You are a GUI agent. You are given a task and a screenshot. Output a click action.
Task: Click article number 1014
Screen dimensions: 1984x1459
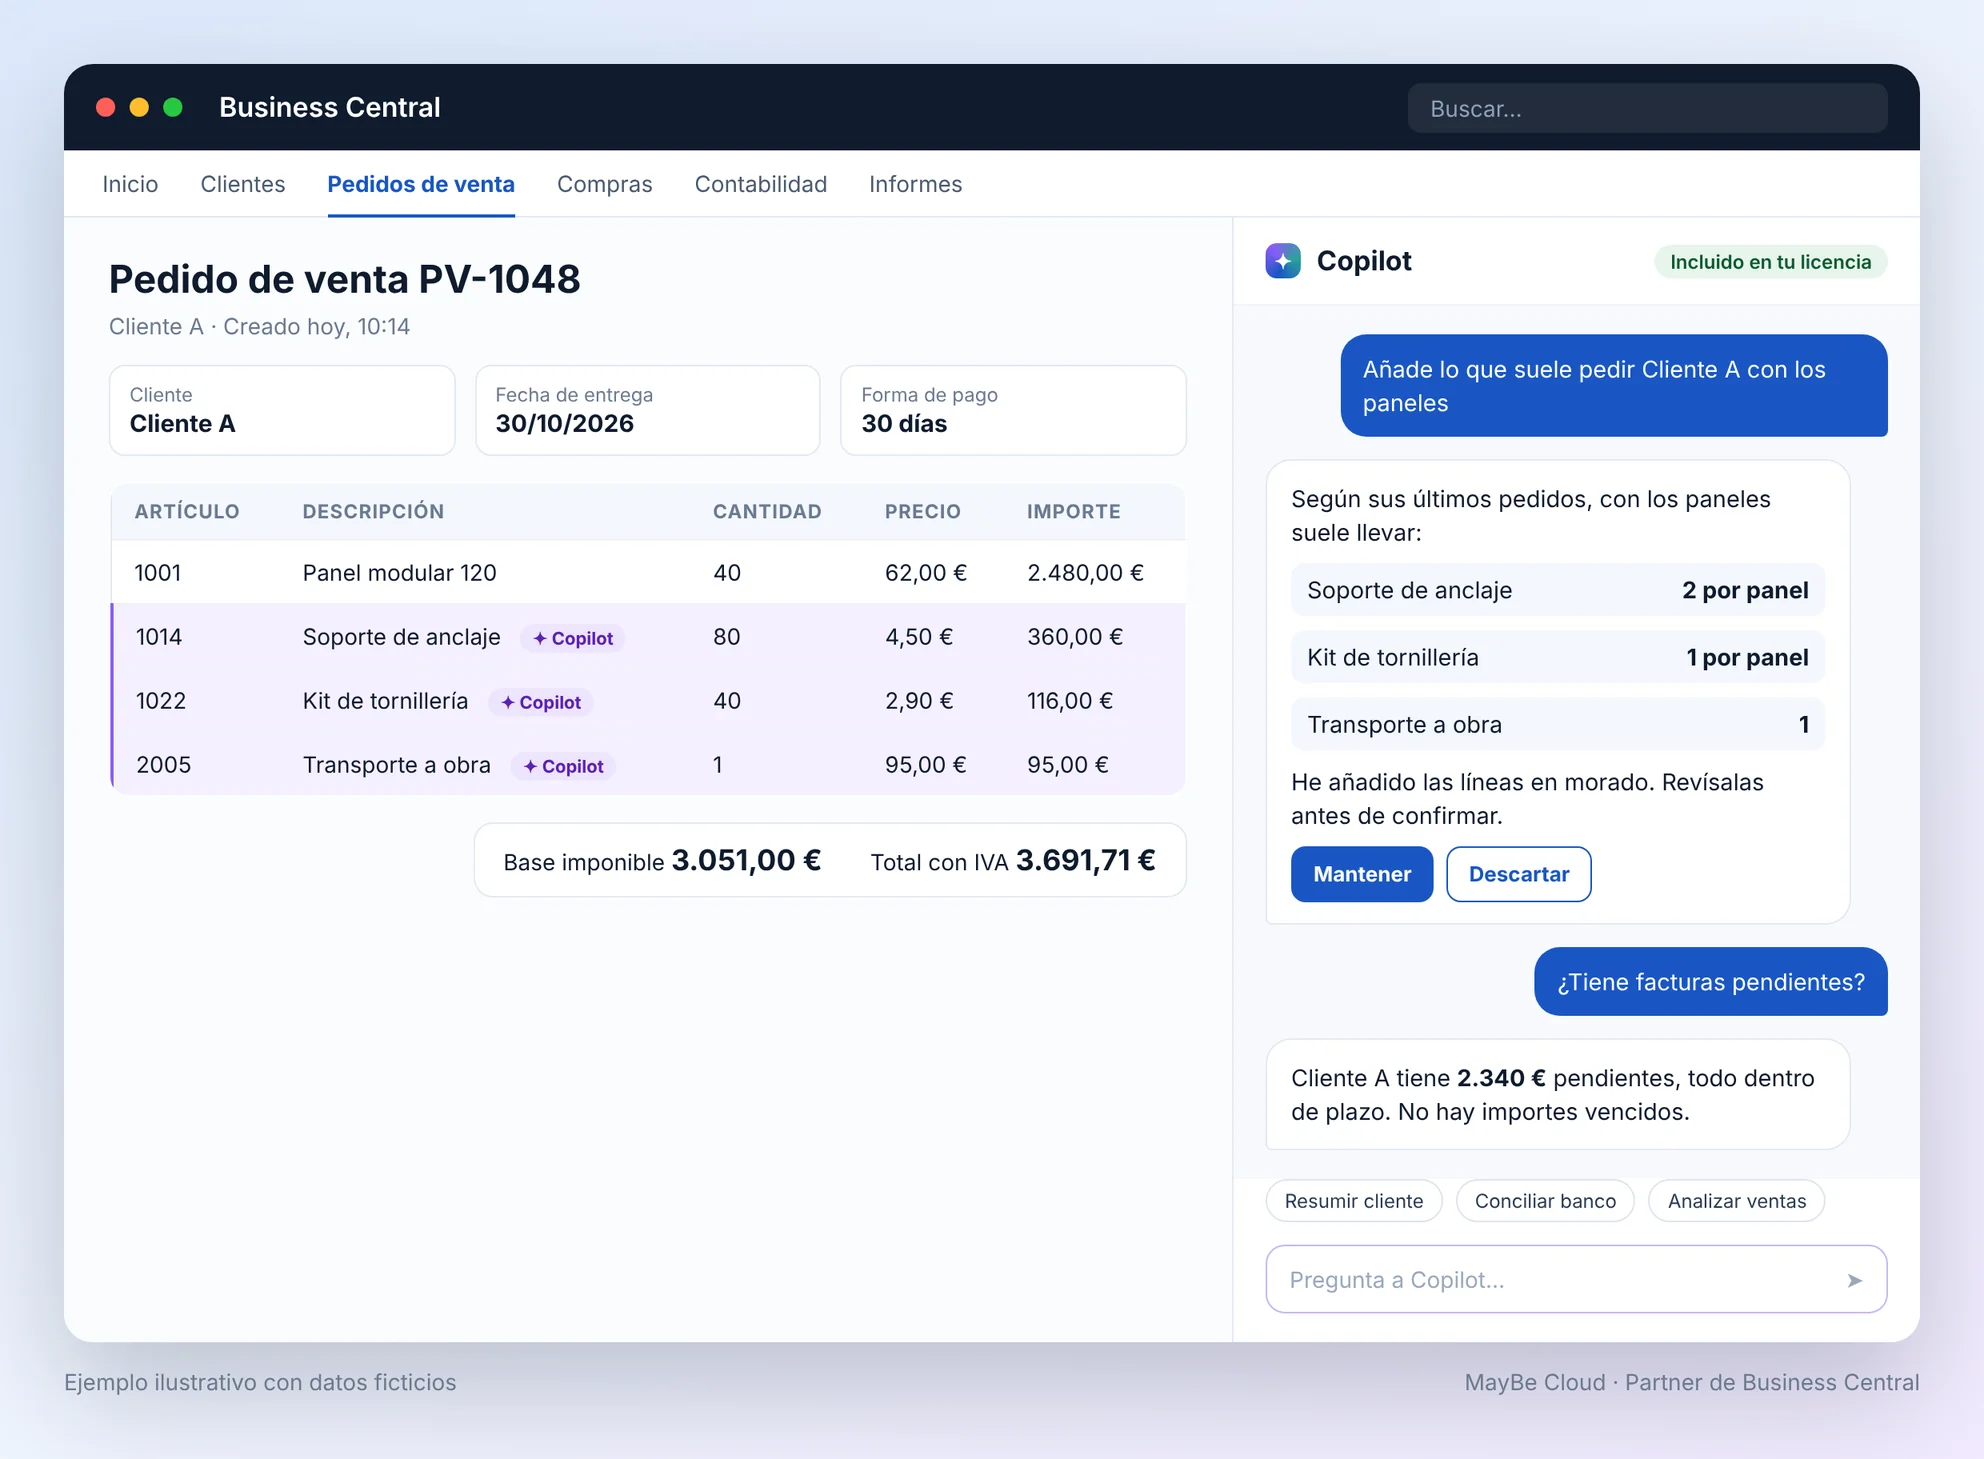(159, 637)
